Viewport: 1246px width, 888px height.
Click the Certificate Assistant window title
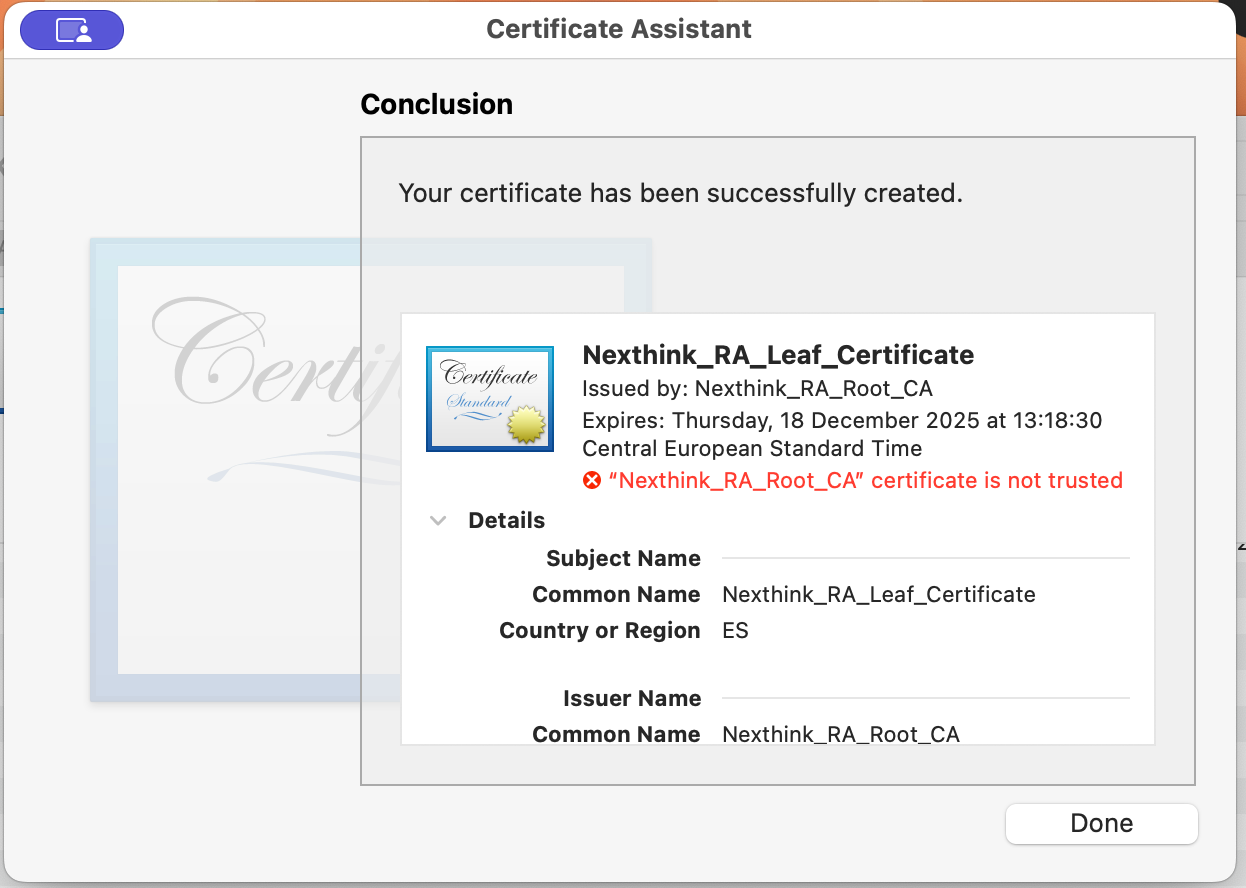tap(618, 29)
